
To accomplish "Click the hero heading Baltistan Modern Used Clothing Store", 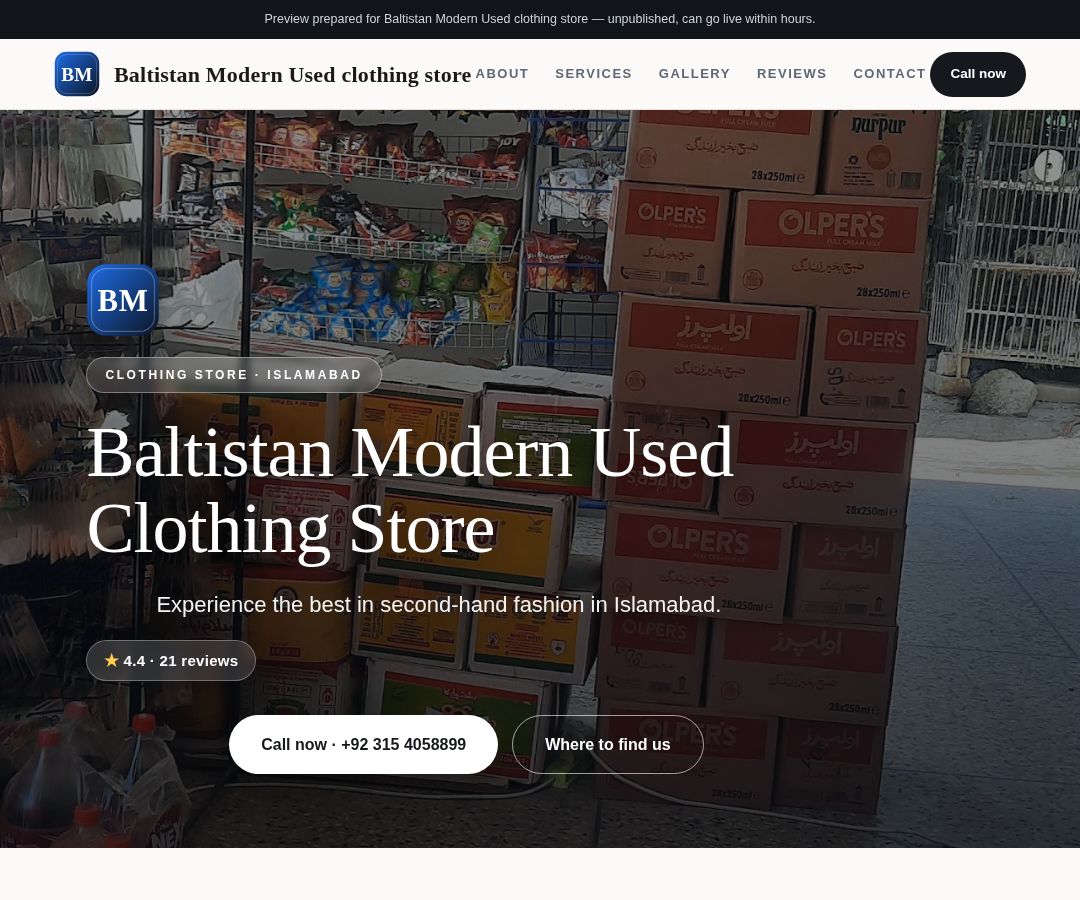I will click(x=411, y=490).
